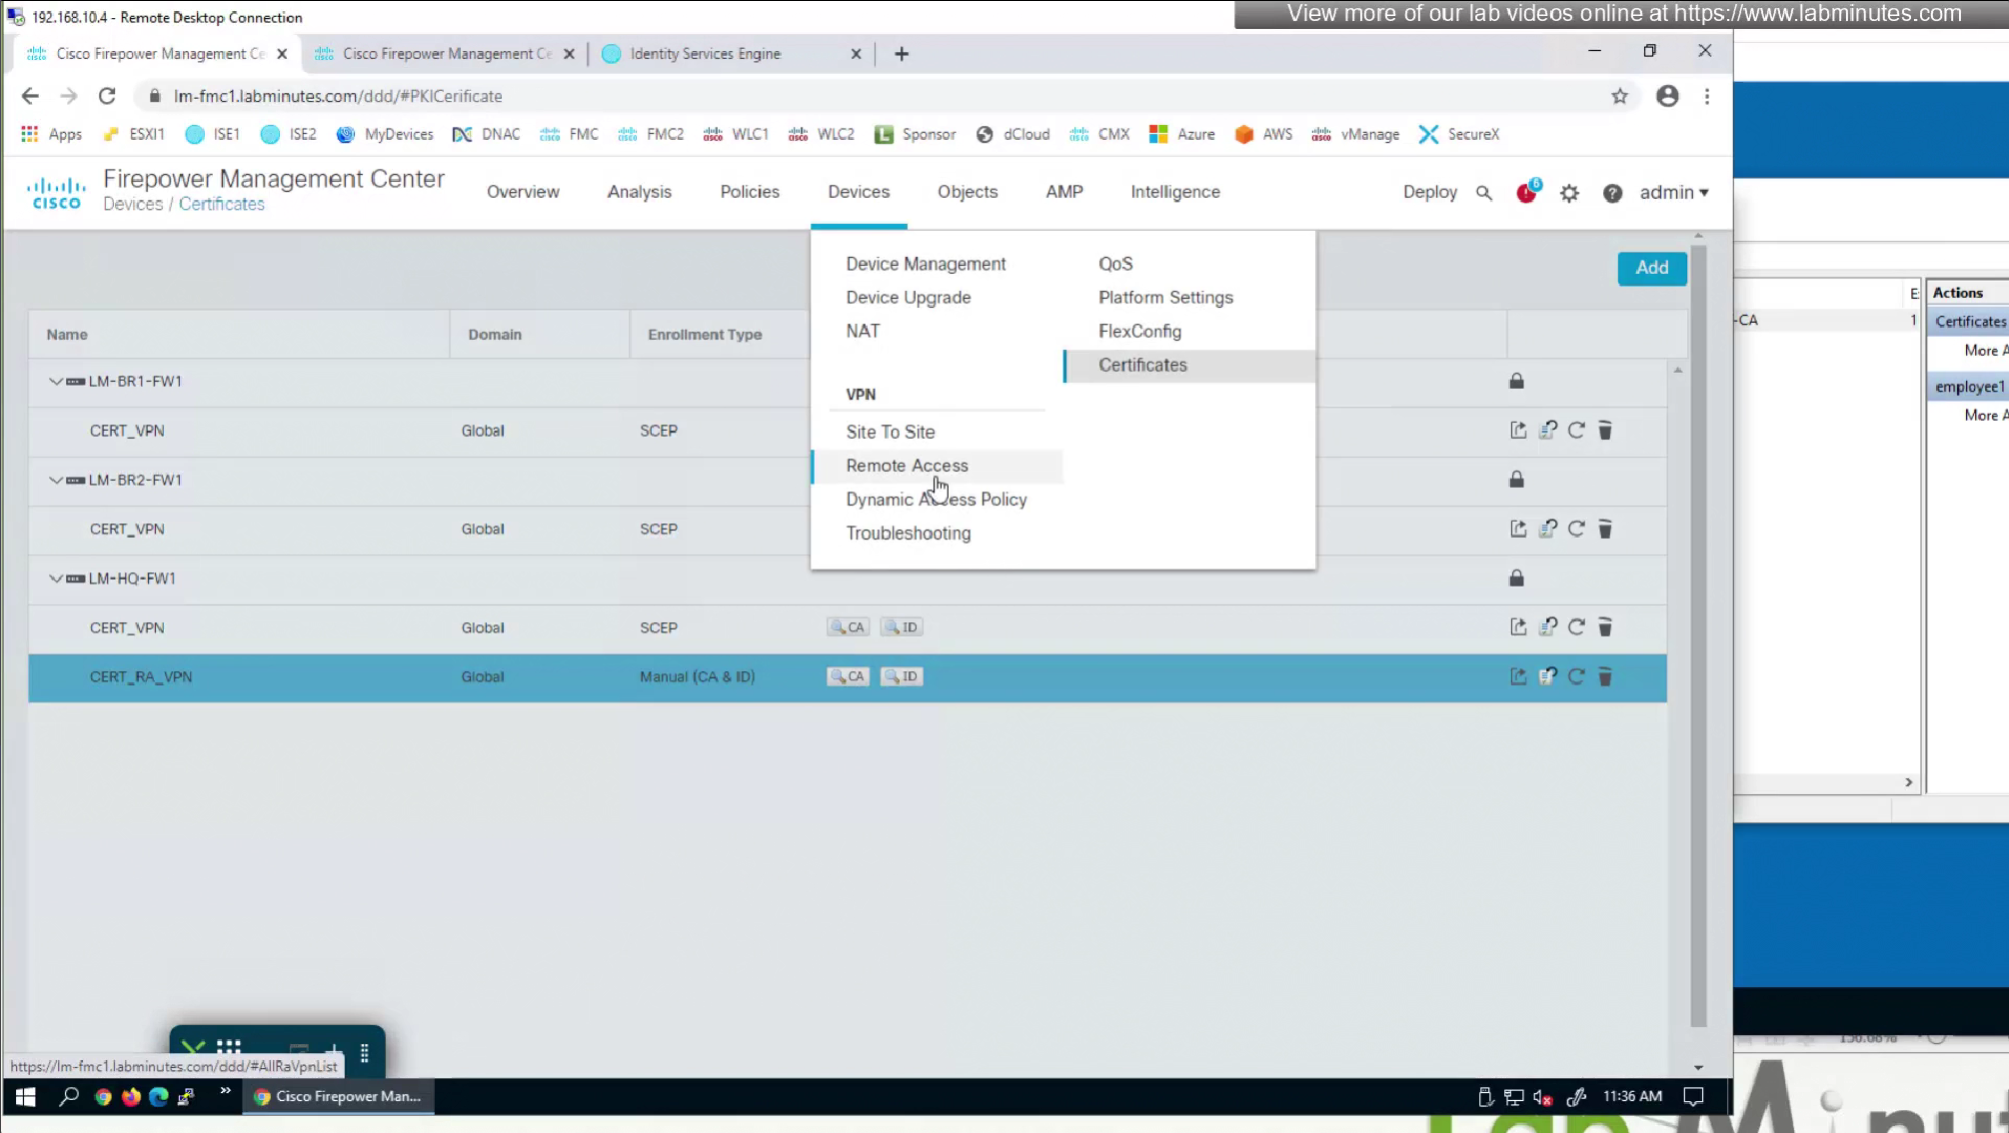Click the search magnifier in FMC header

[x=1484, y=193]
